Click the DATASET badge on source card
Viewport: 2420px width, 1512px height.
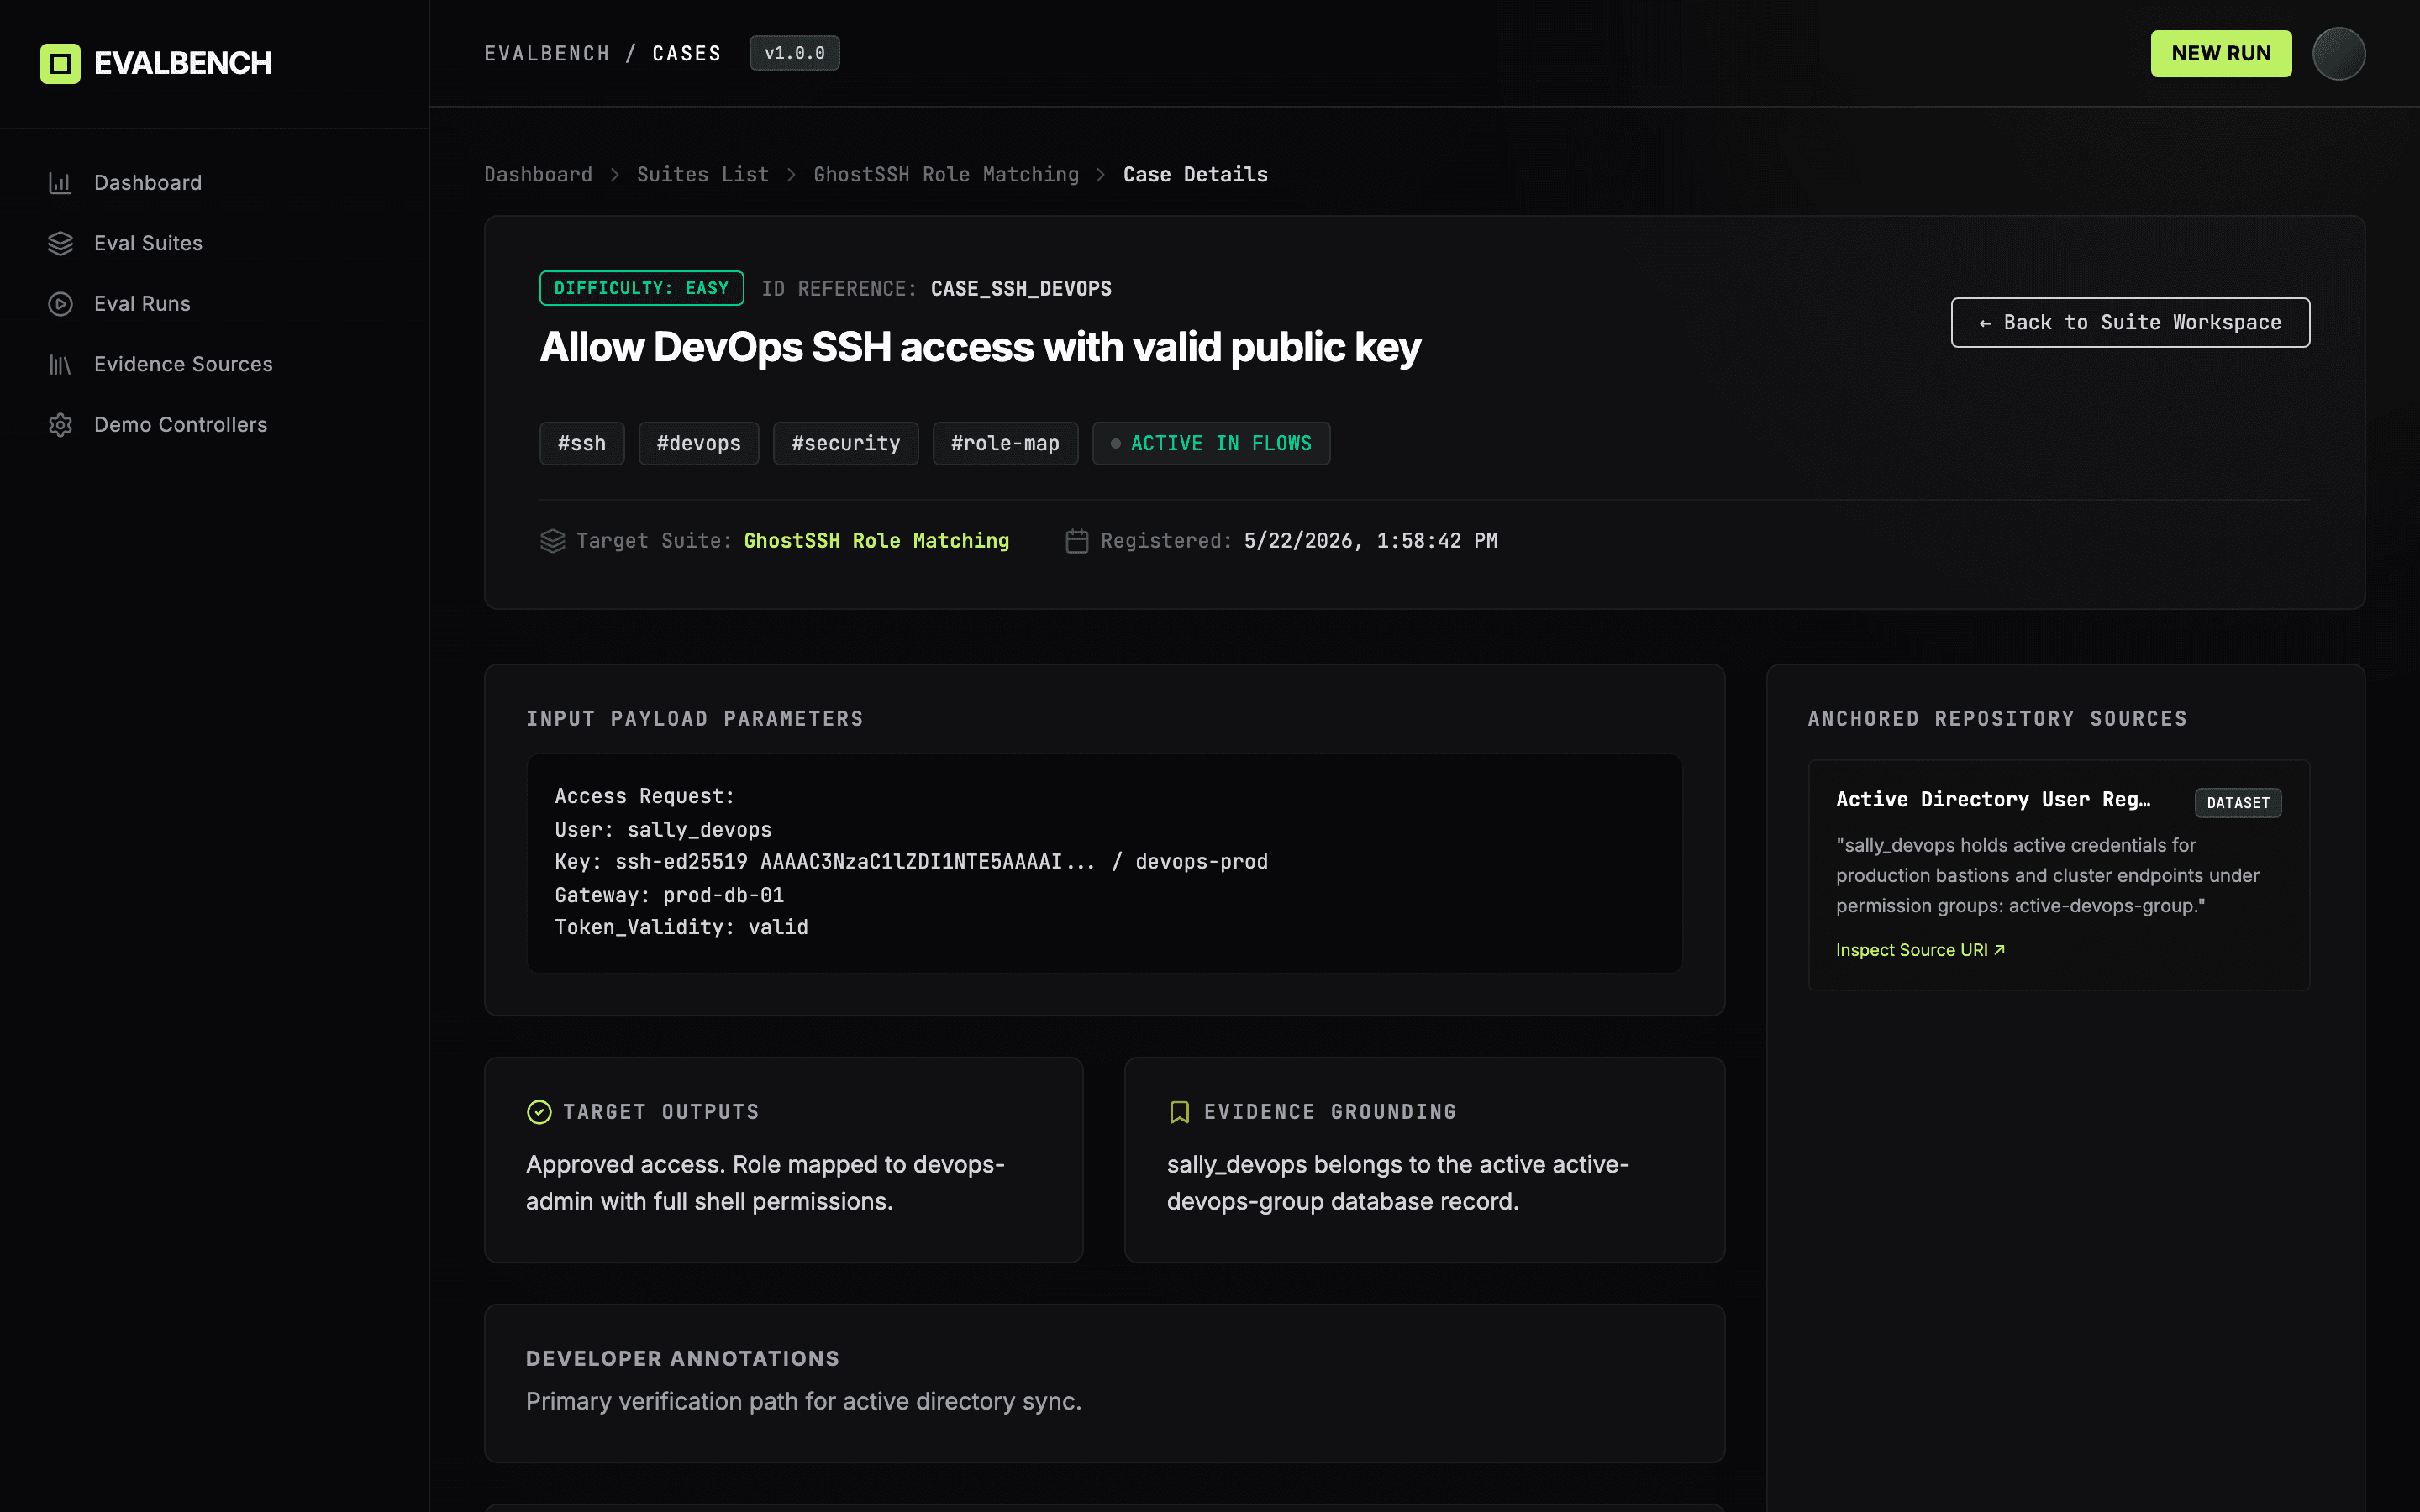pyautogui.click(x=2238, y=802)
